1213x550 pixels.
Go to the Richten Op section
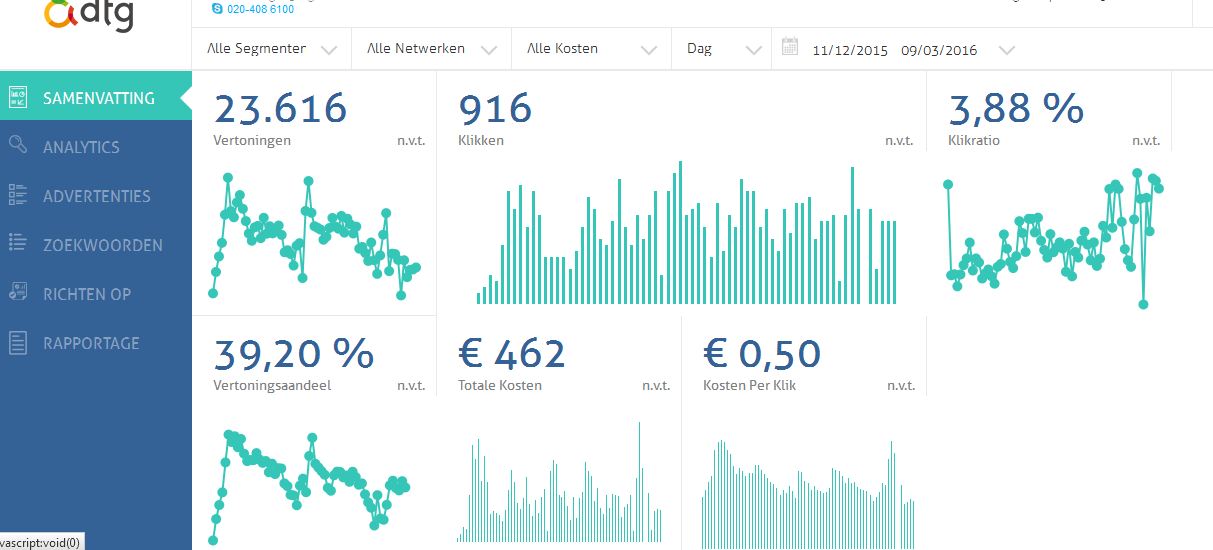pos(96,294)
